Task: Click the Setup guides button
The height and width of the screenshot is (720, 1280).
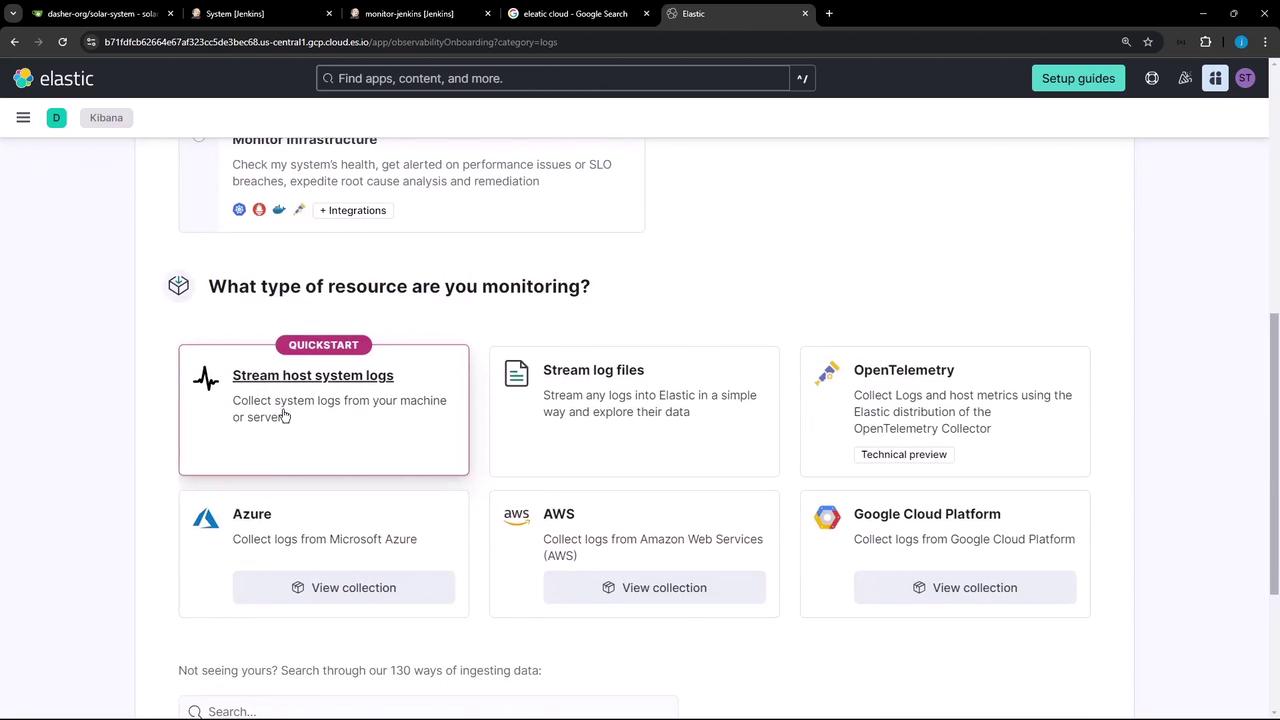Action: coord(1078,78)
